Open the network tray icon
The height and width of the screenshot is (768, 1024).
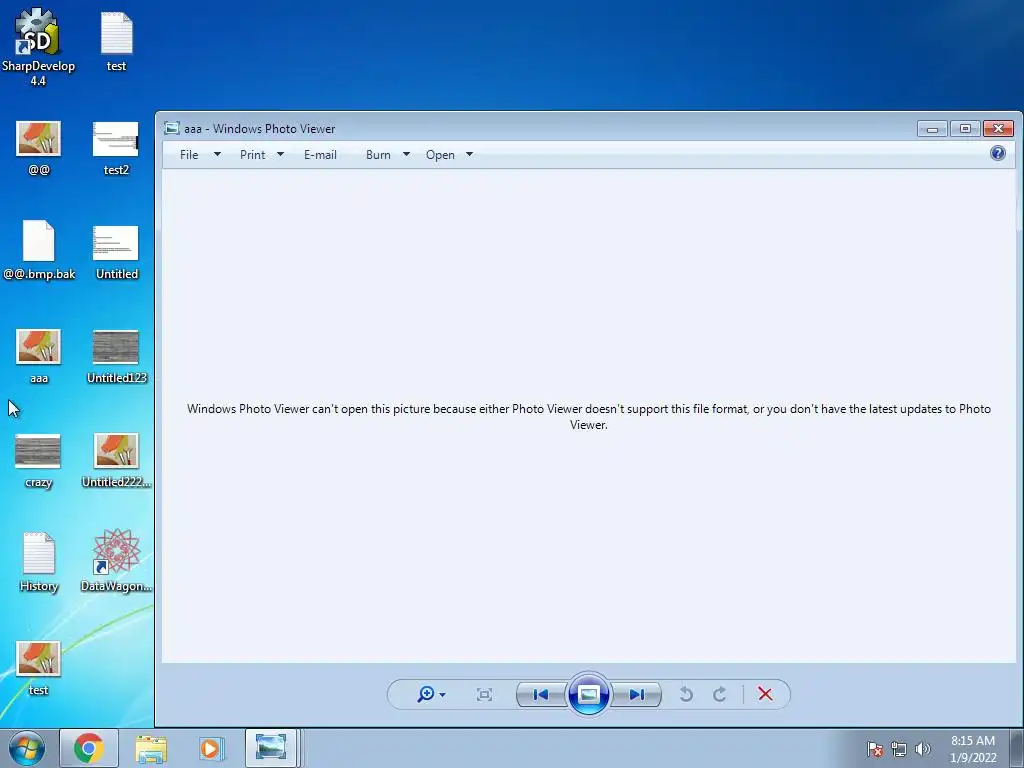pos(899,749)
